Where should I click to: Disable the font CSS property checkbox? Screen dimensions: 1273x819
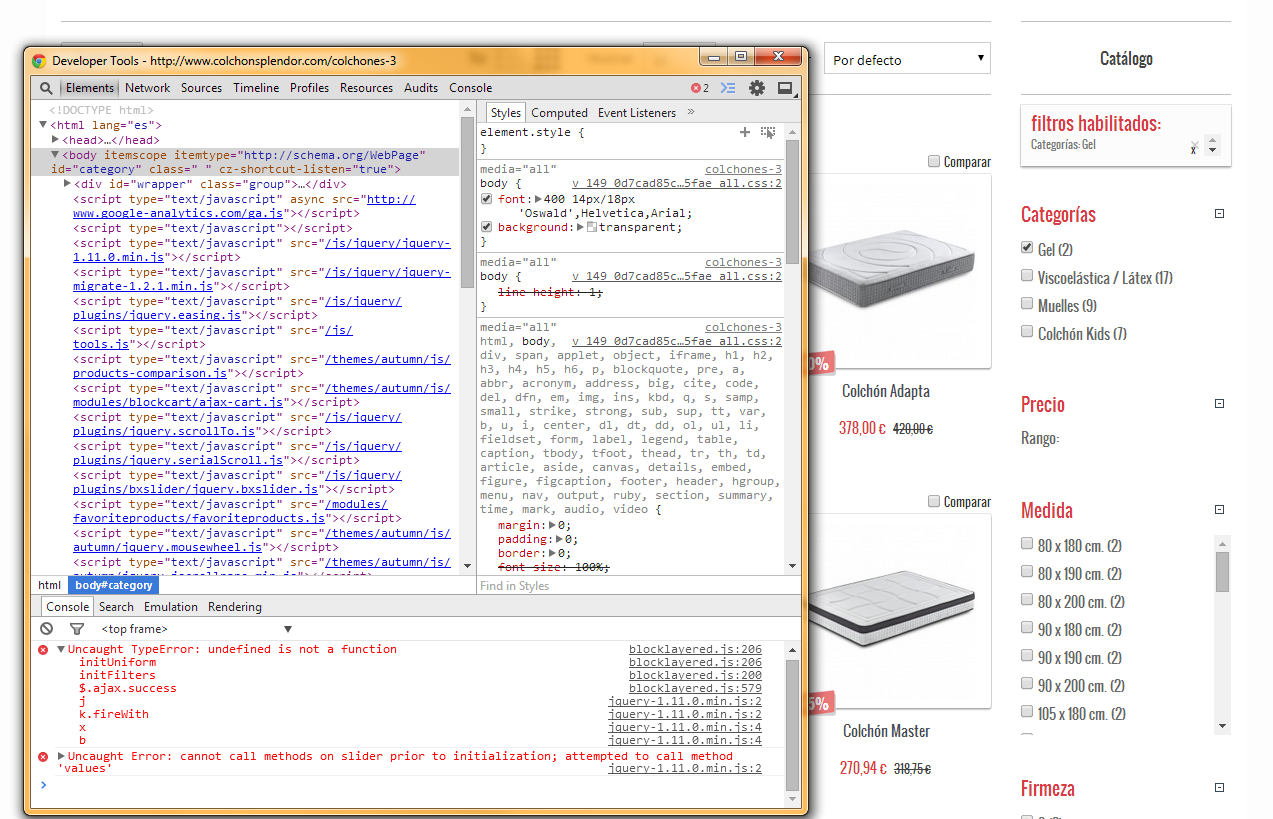(487, 199)
